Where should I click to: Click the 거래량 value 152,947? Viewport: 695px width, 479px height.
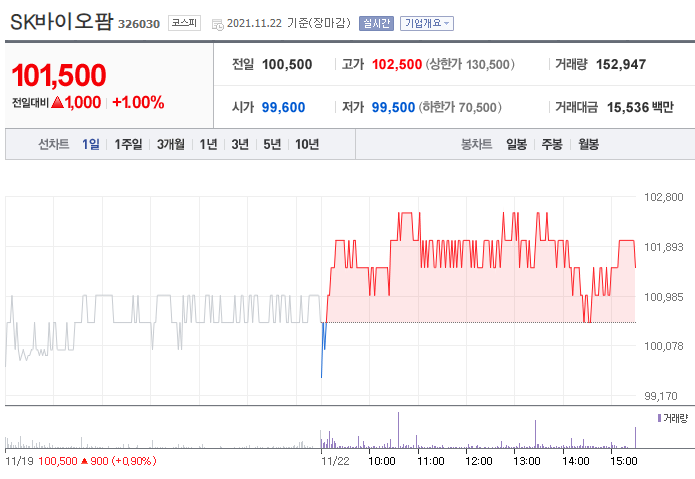(x=621, y=64)
